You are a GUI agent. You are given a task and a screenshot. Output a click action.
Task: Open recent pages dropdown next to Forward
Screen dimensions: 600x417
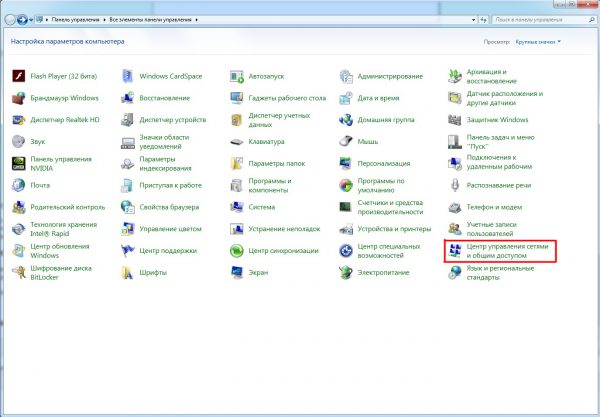coord(31,20)
